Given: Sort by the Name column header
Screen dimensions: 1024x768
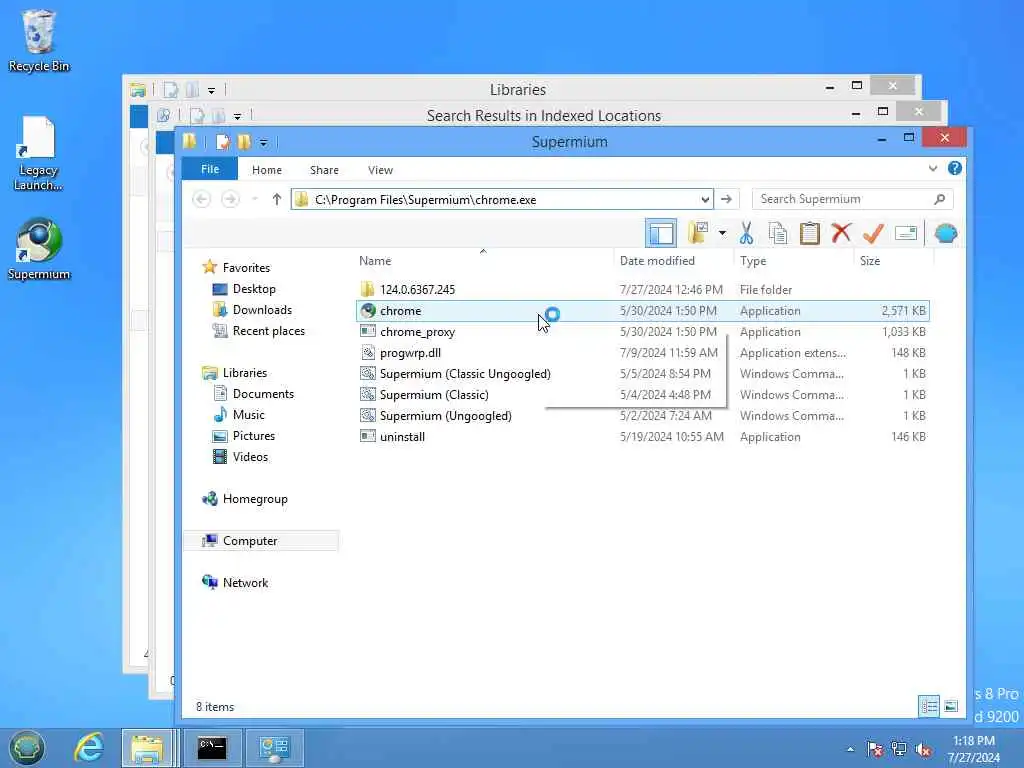Looking at the screenshot, I should 375,261.
